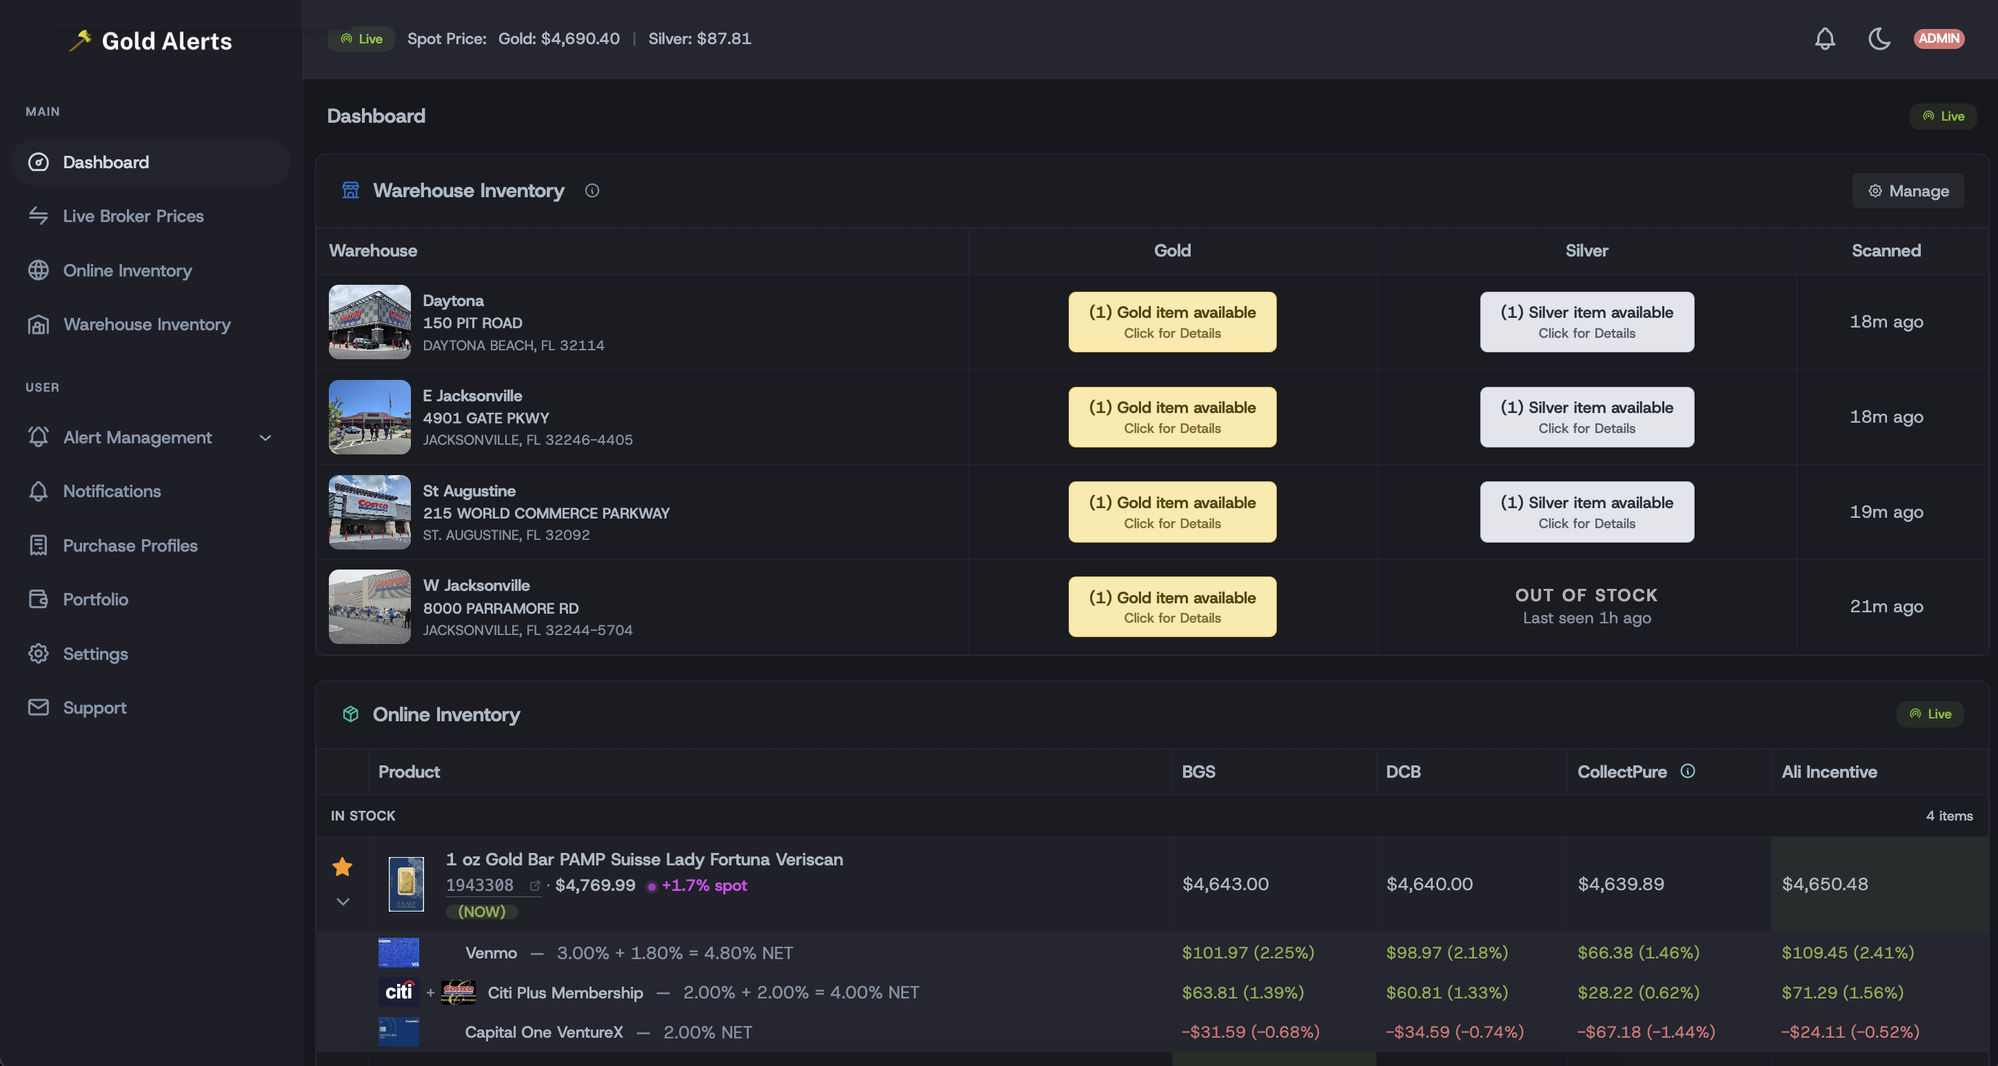Image resolution: width=1998 pixels, height=1066 pixels.
Task: Click the Gold Alerts logo icon
Action: coord(80,40)
